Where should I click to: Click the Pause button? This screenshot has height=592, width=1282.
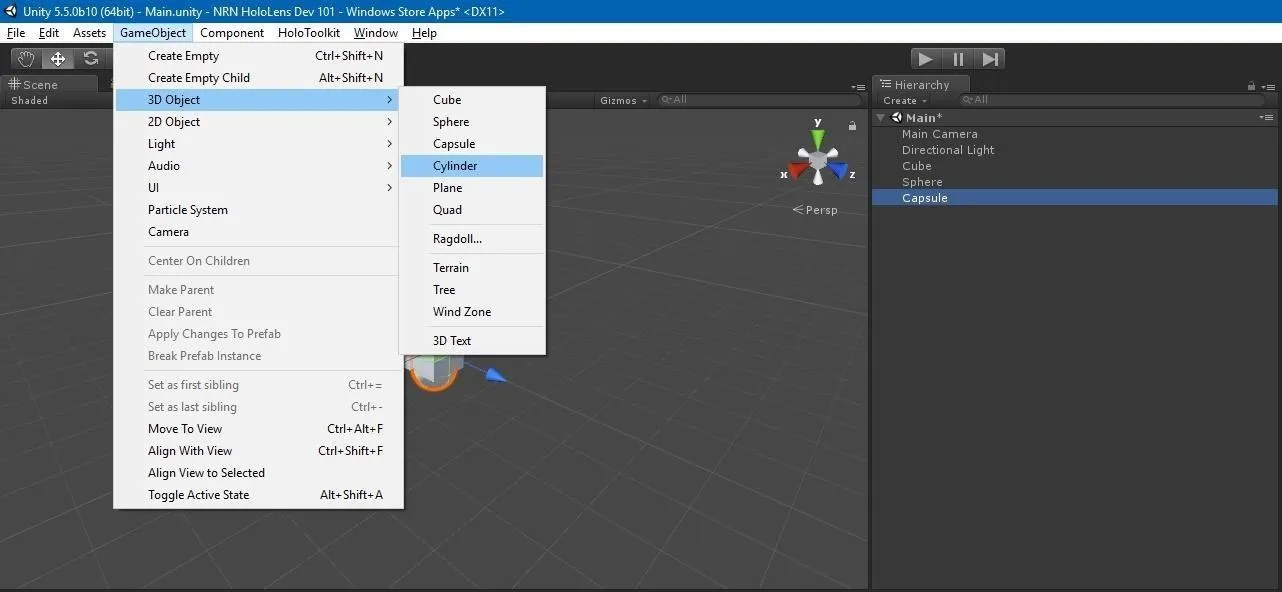[958, 59]
